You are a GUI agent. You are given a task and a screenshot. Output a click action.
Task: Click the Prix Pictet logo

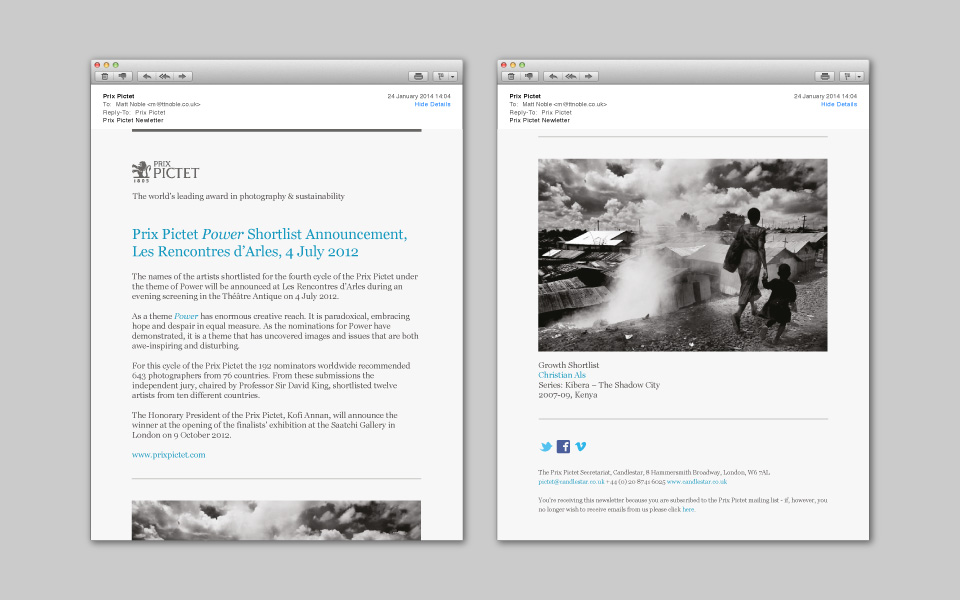(x=165, y=171)
